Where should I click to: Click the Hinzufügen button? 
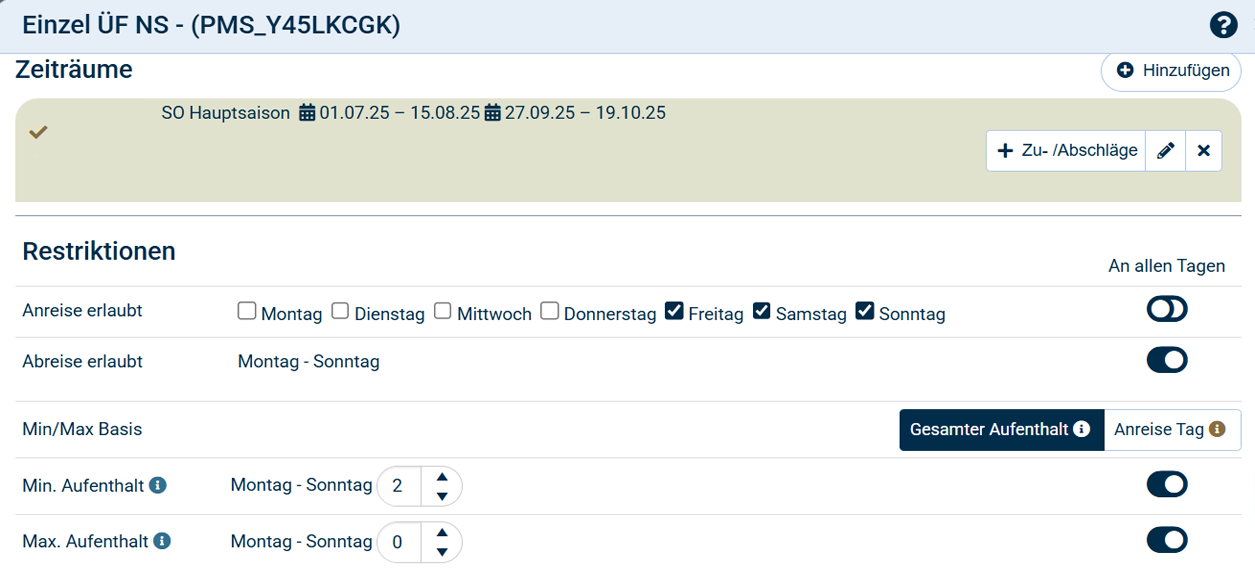pos(1172,71)
